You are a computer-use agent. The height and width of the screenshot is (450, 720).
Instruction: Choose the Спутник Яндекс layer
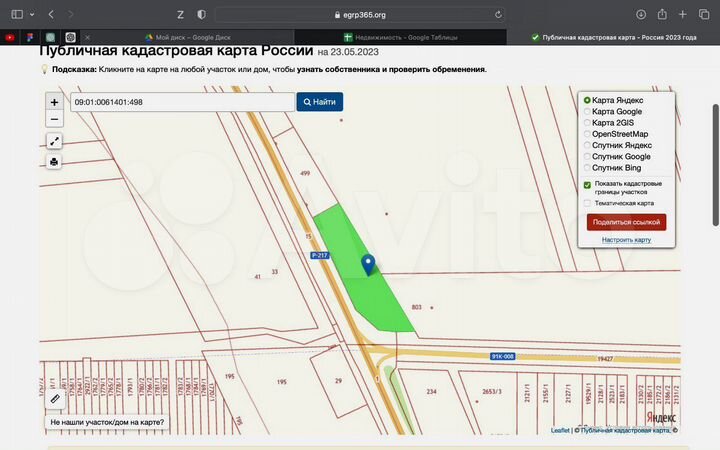[587, 145]
